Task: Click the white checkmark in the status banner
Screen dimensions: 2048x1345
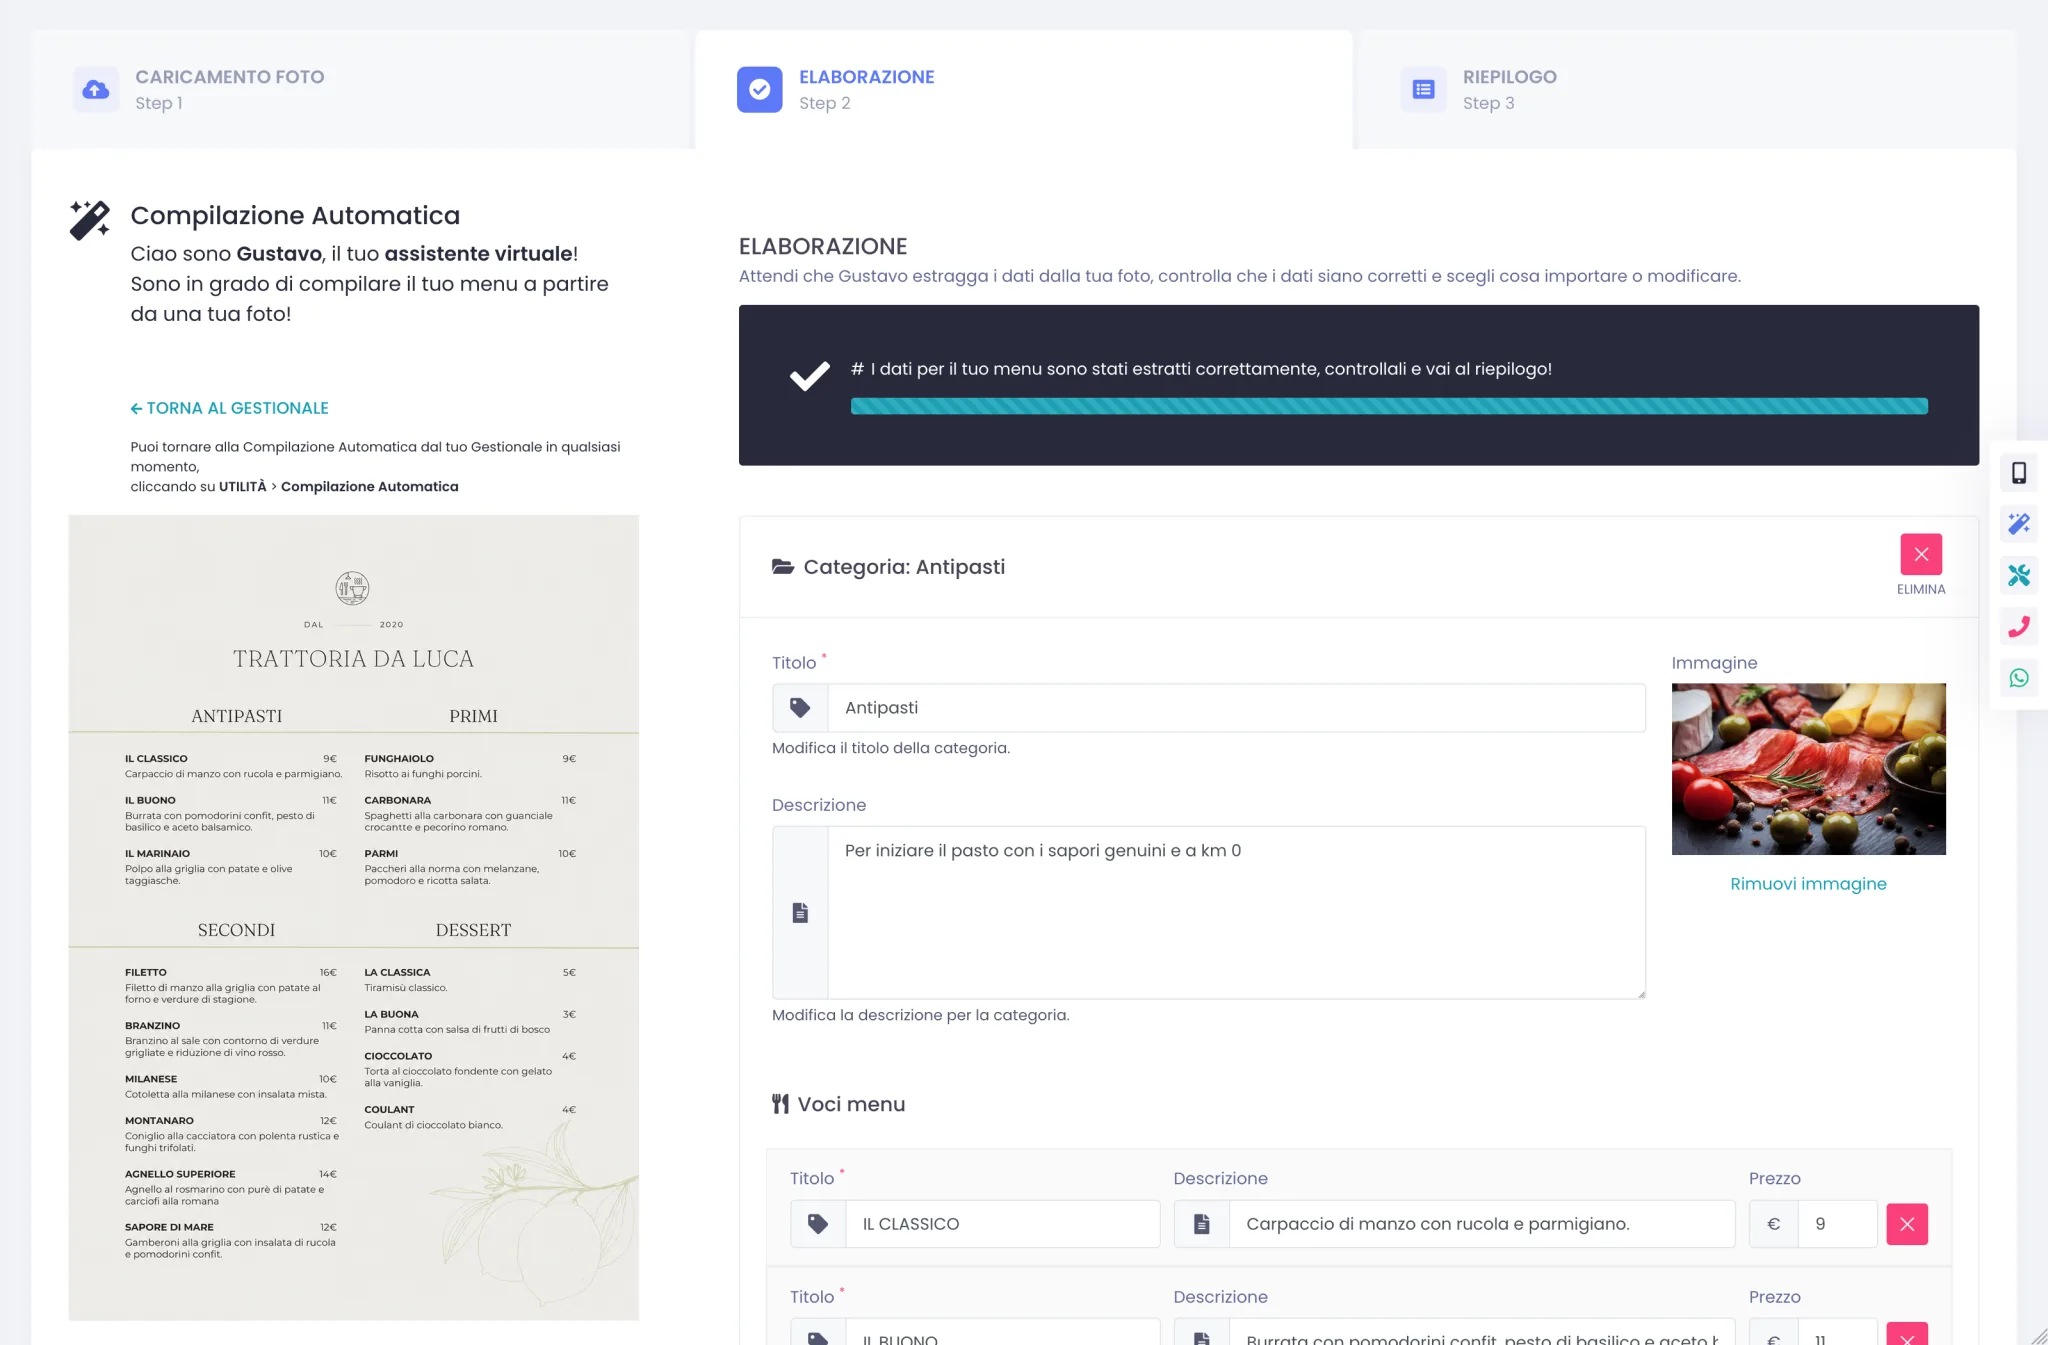Action: tap(810, 377)
